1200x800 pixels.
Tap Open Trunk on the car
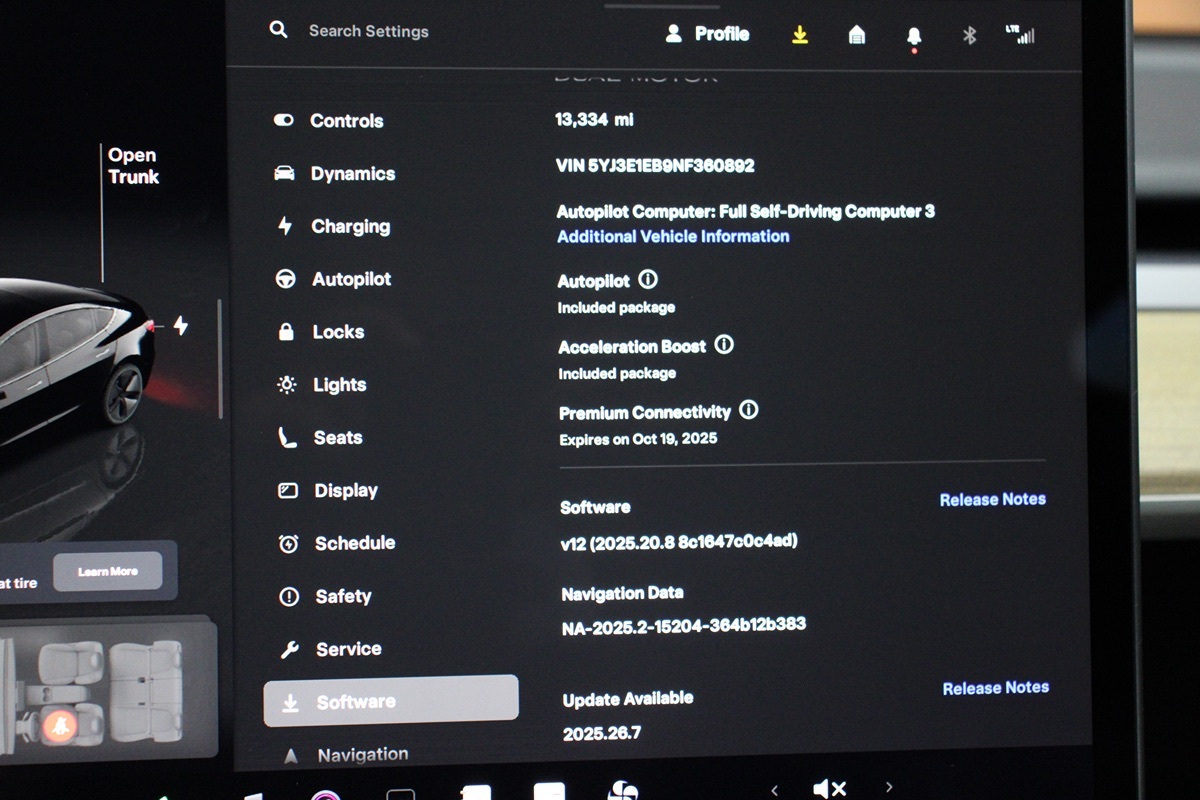[x=133, y=166]
